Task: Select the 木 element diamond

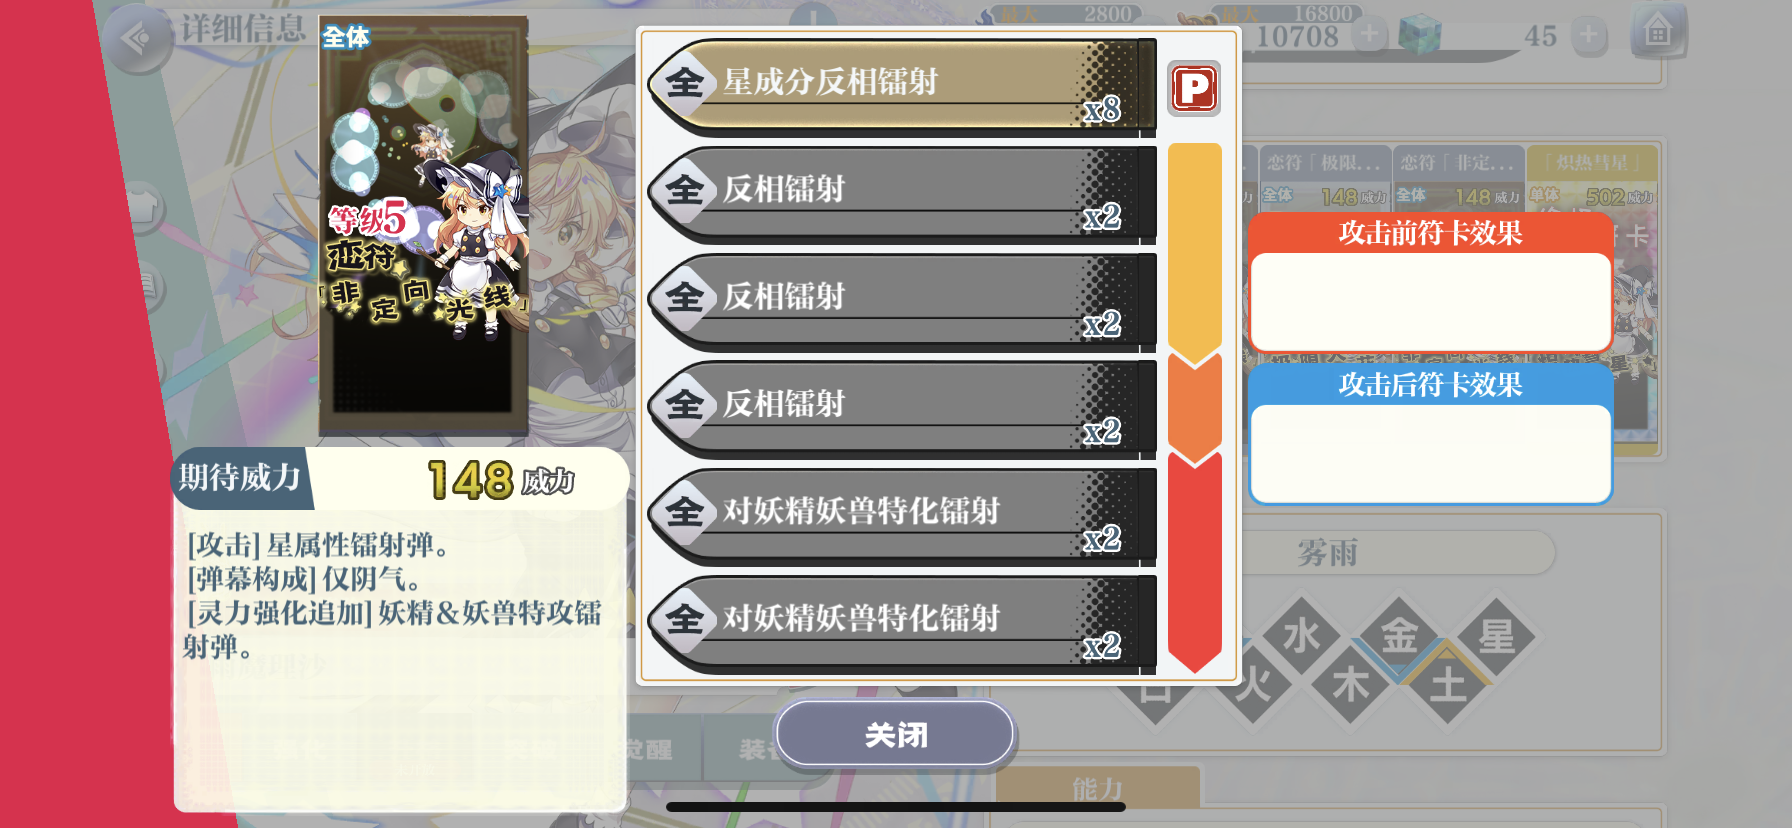Action: [x=1350, y=685]
